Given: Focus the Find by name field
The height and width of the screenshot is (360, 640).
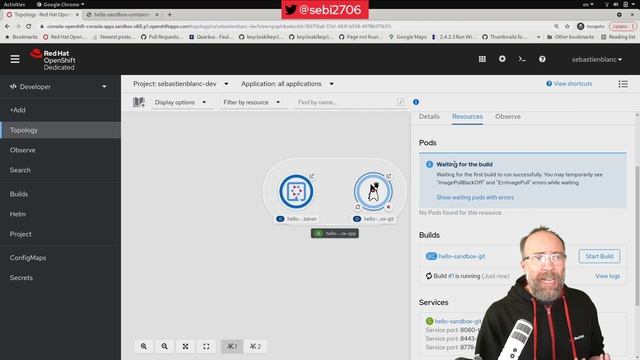Looking at the screenshot, I should pos(349,102).
